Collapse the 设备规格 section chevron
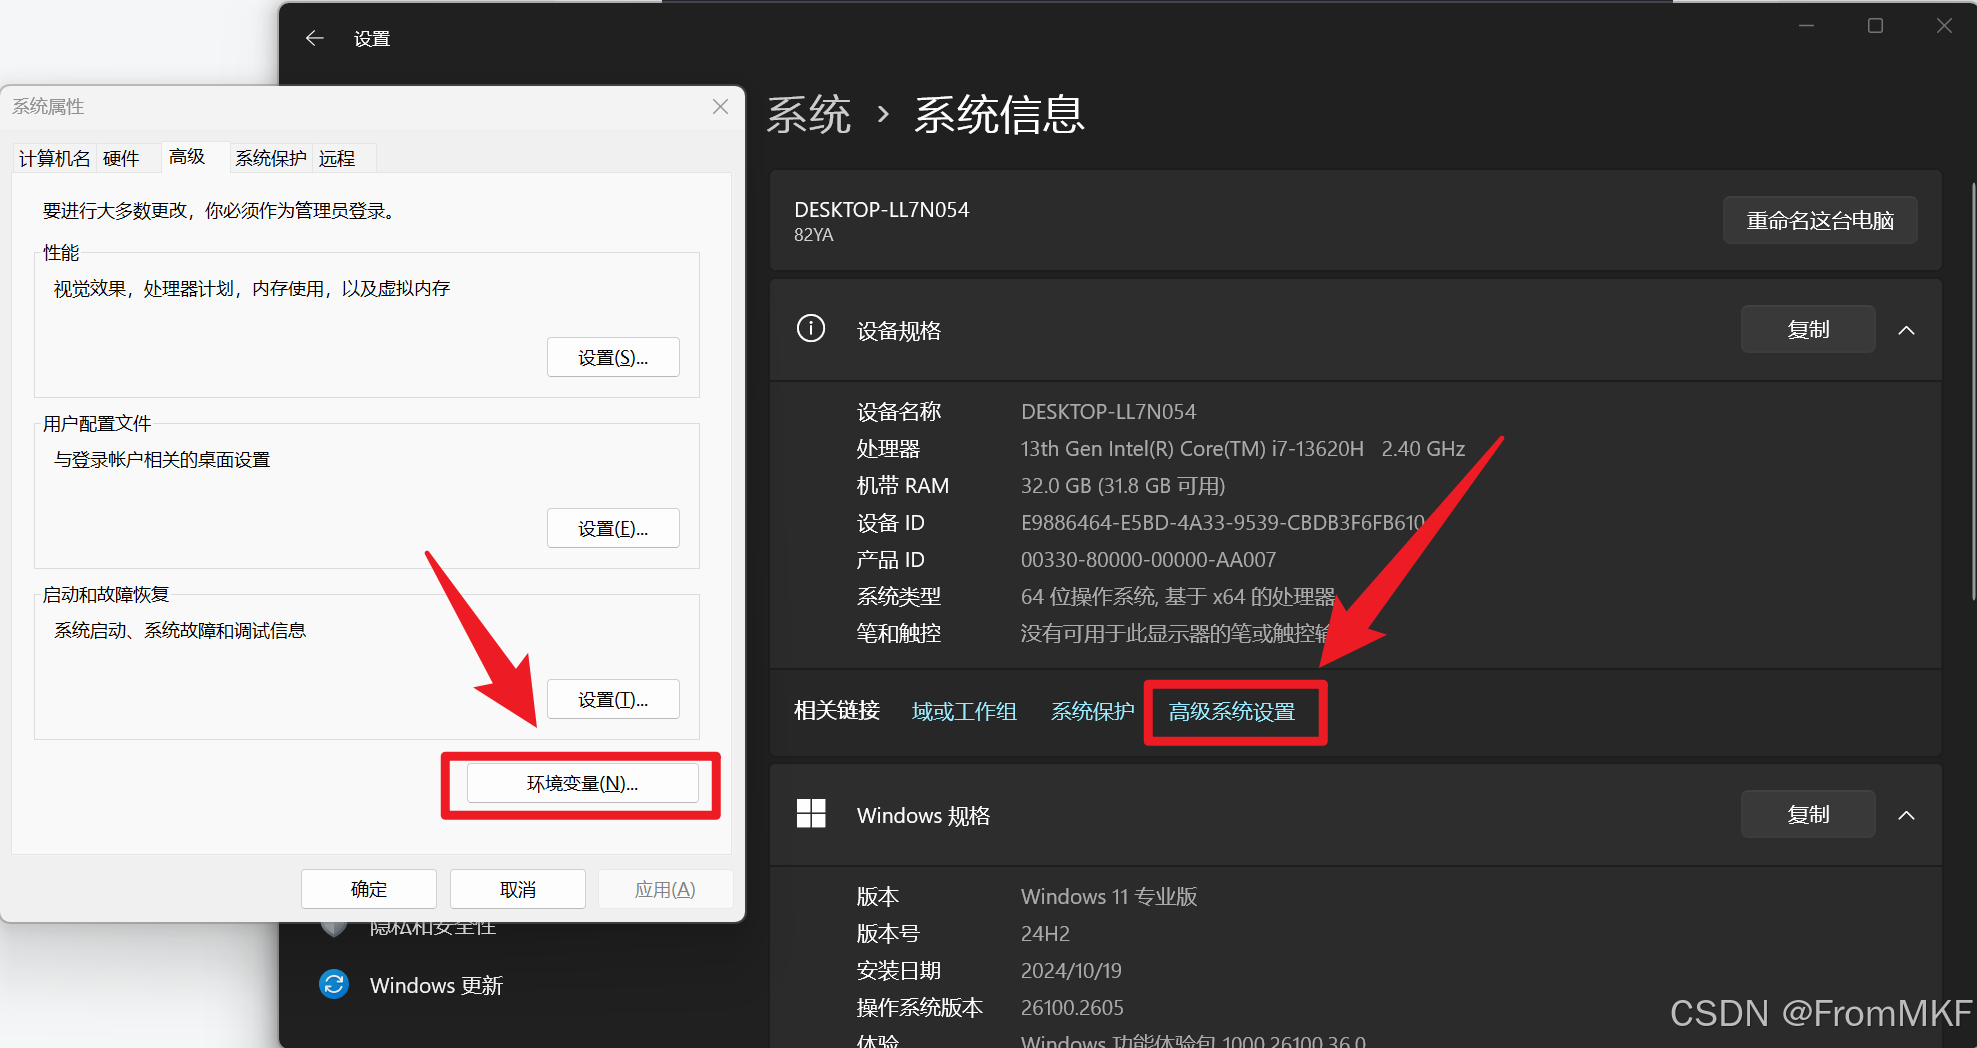 (1906, 330)
